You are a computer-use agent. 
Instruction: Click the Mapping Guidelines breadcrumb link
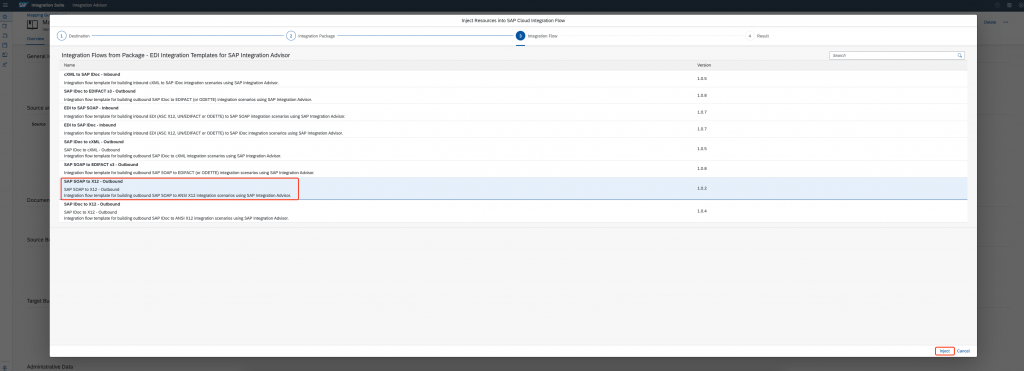(38, 14)
